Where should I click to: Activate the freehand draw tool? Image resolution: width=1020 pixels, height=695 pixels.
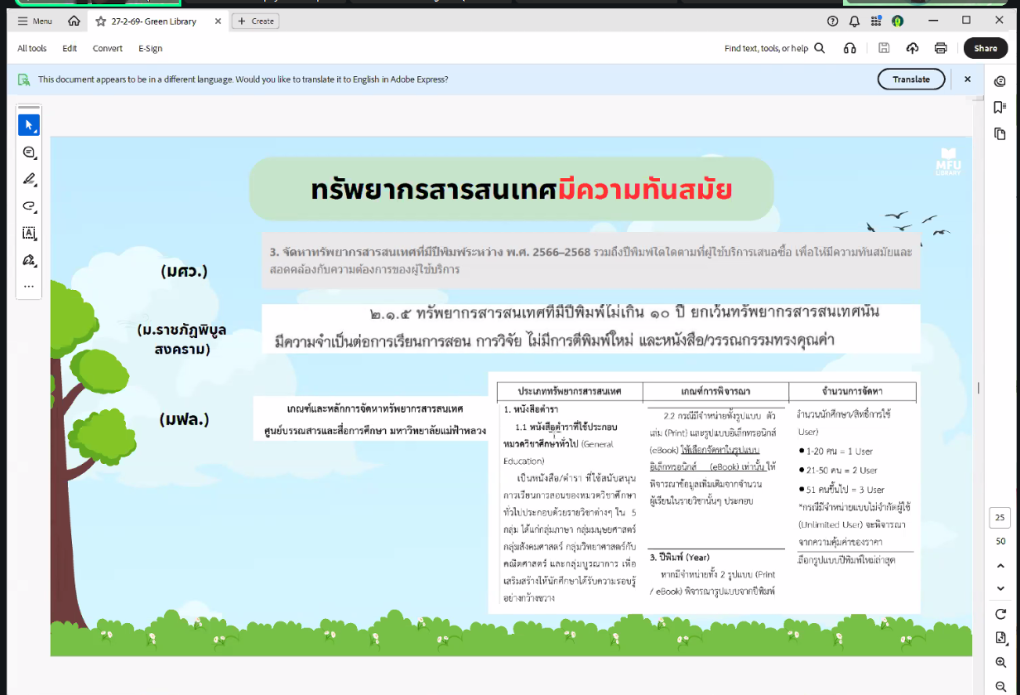click(29, 206)
